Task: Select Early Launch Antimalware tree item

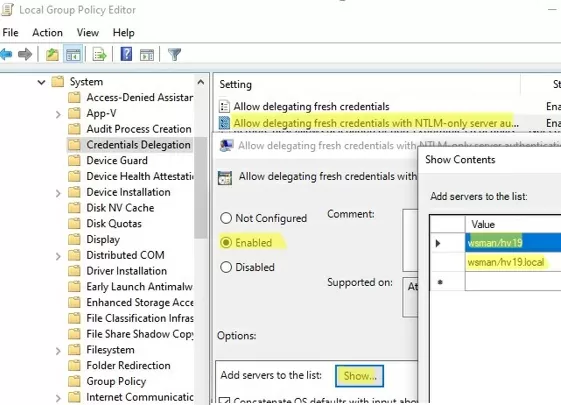Action: pyautogui.click(x=139, y=287)
